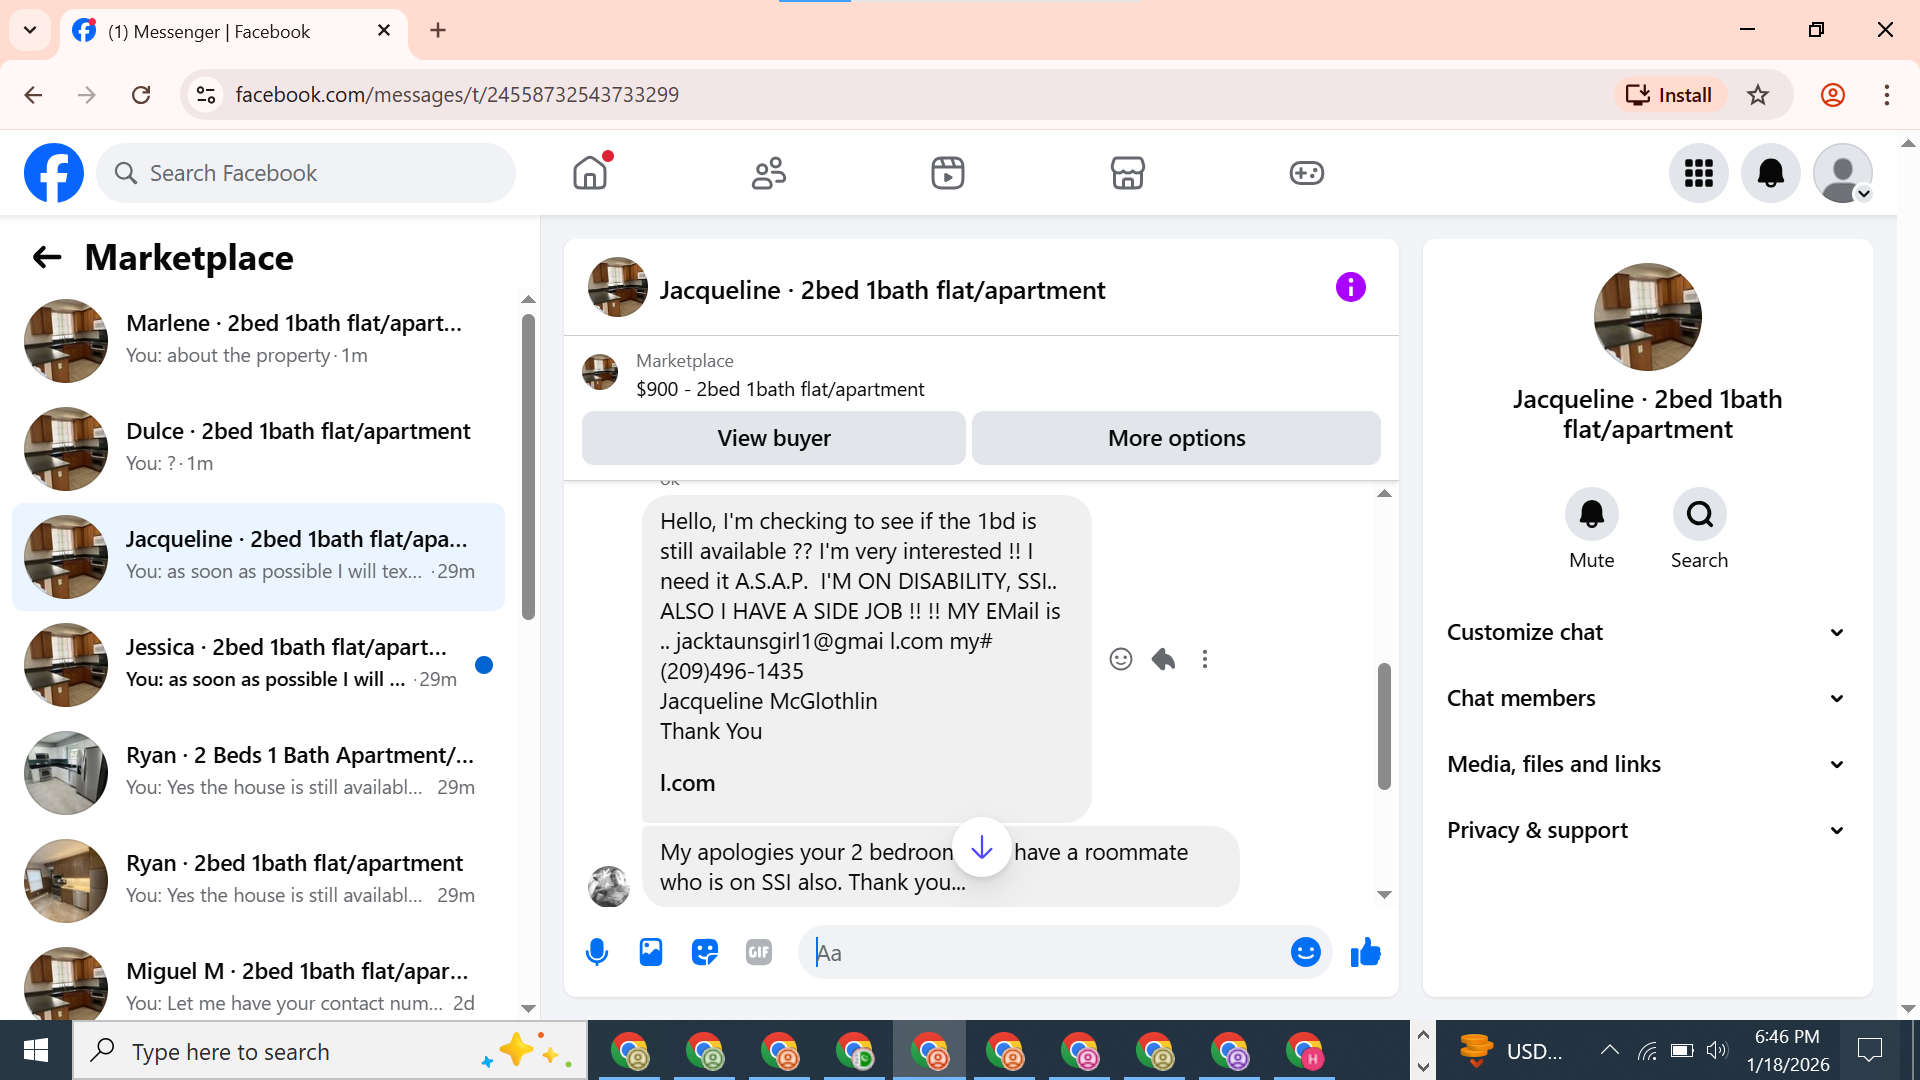Click the View buyer button
Image resolution: width=1920 pixels, height=1080 pixels.
pyautogui.click(x=773, y=438)
